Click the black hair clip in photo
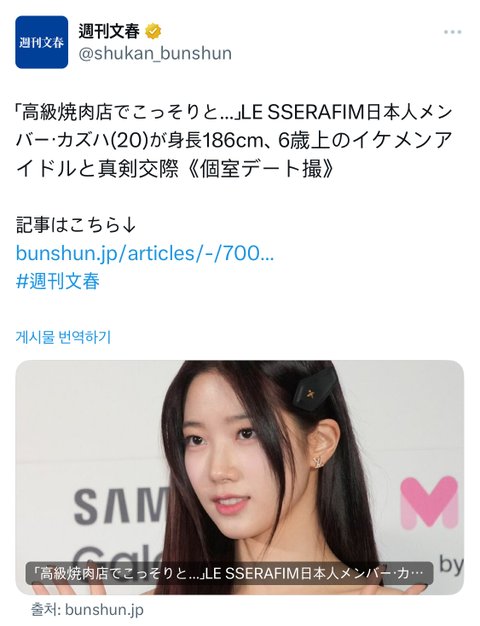This screenshot has width=480, height=626. [317, 387]
